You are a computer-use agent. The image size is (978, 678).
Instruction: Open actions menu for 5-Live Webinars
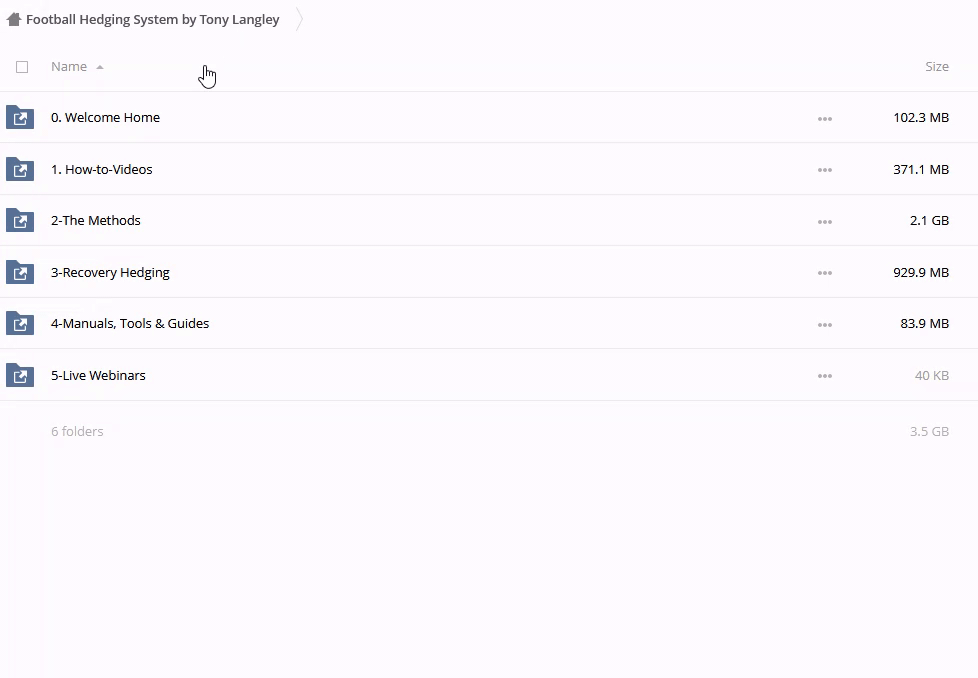824,376
